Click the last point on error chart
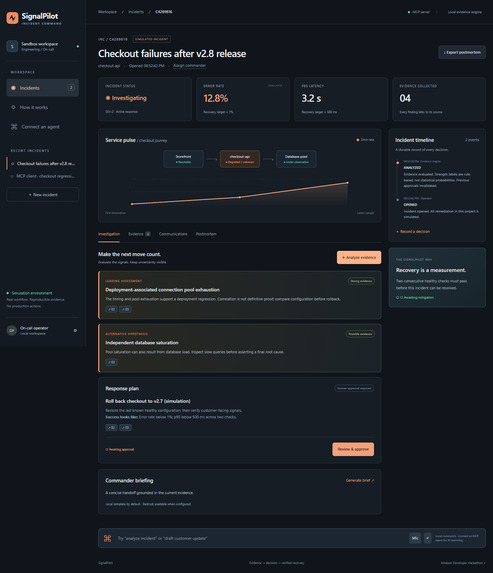 (347, 183)
